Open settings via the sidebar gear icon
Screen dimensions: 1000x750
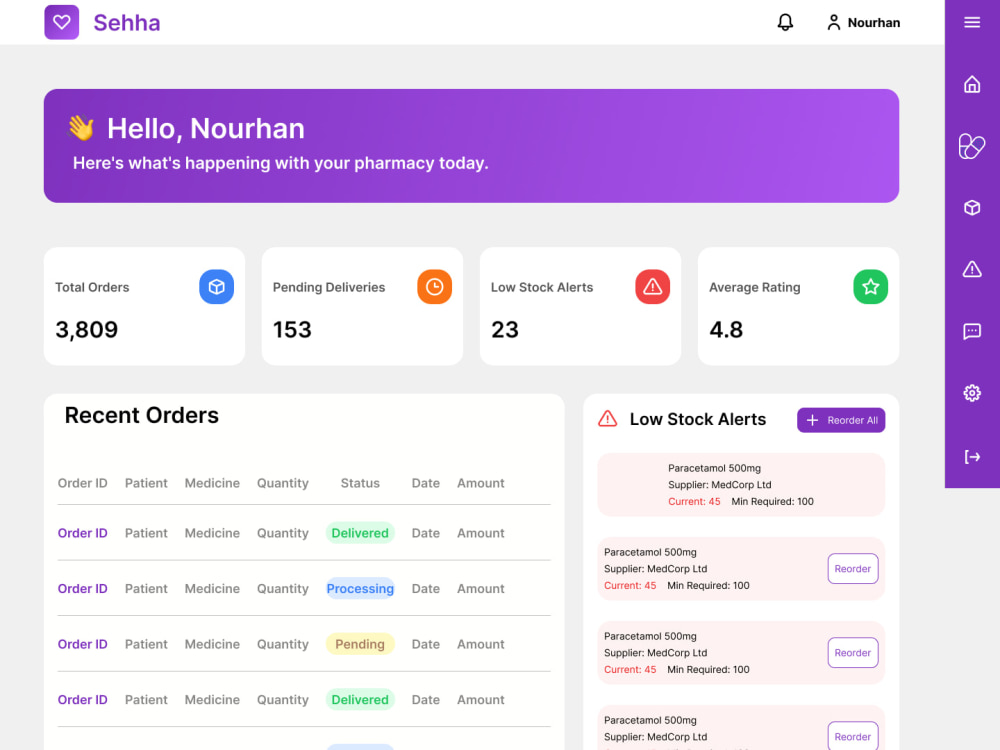tap(971, 393)
